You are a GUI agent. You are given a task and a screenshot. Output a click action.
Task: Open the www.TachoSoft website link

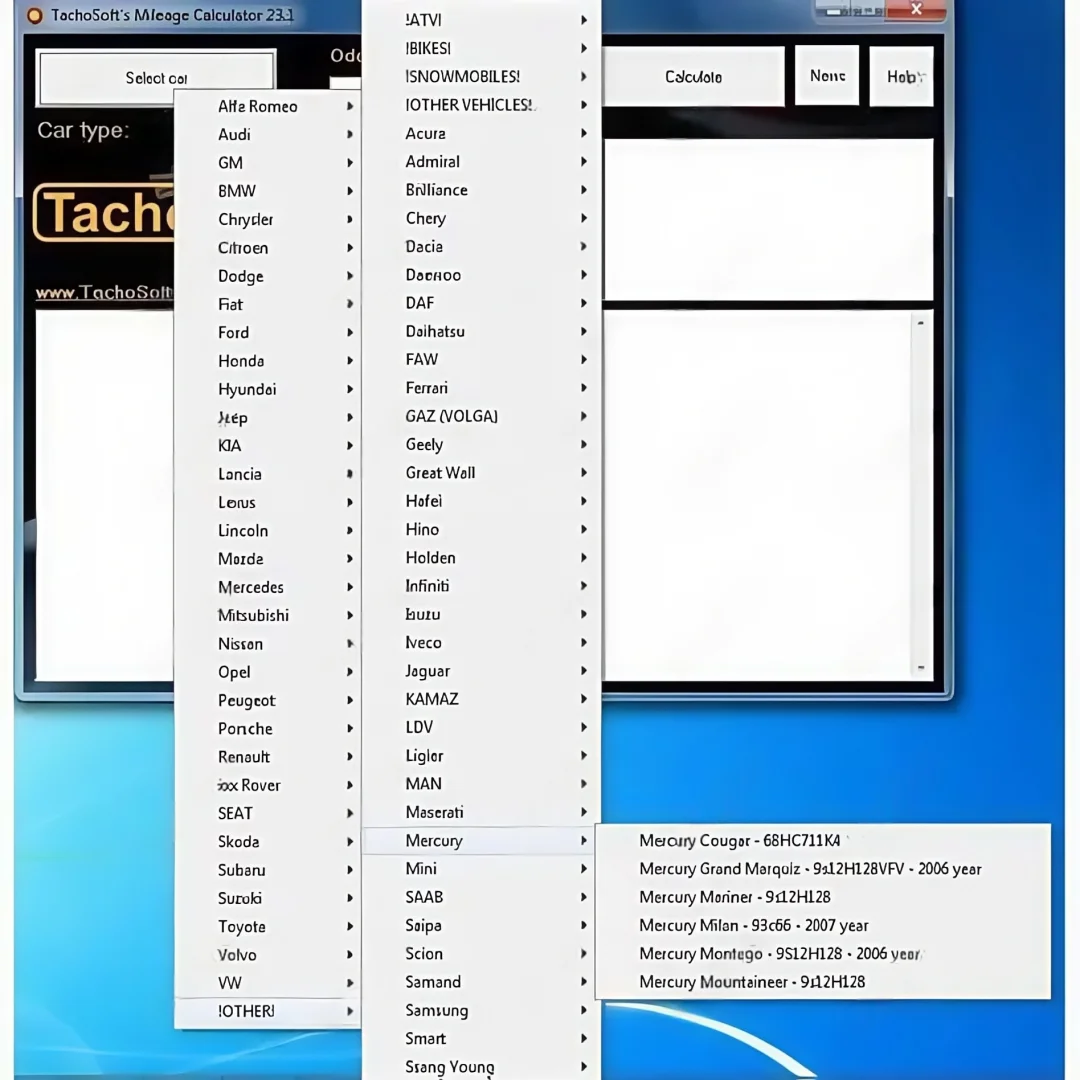[105, 293]
